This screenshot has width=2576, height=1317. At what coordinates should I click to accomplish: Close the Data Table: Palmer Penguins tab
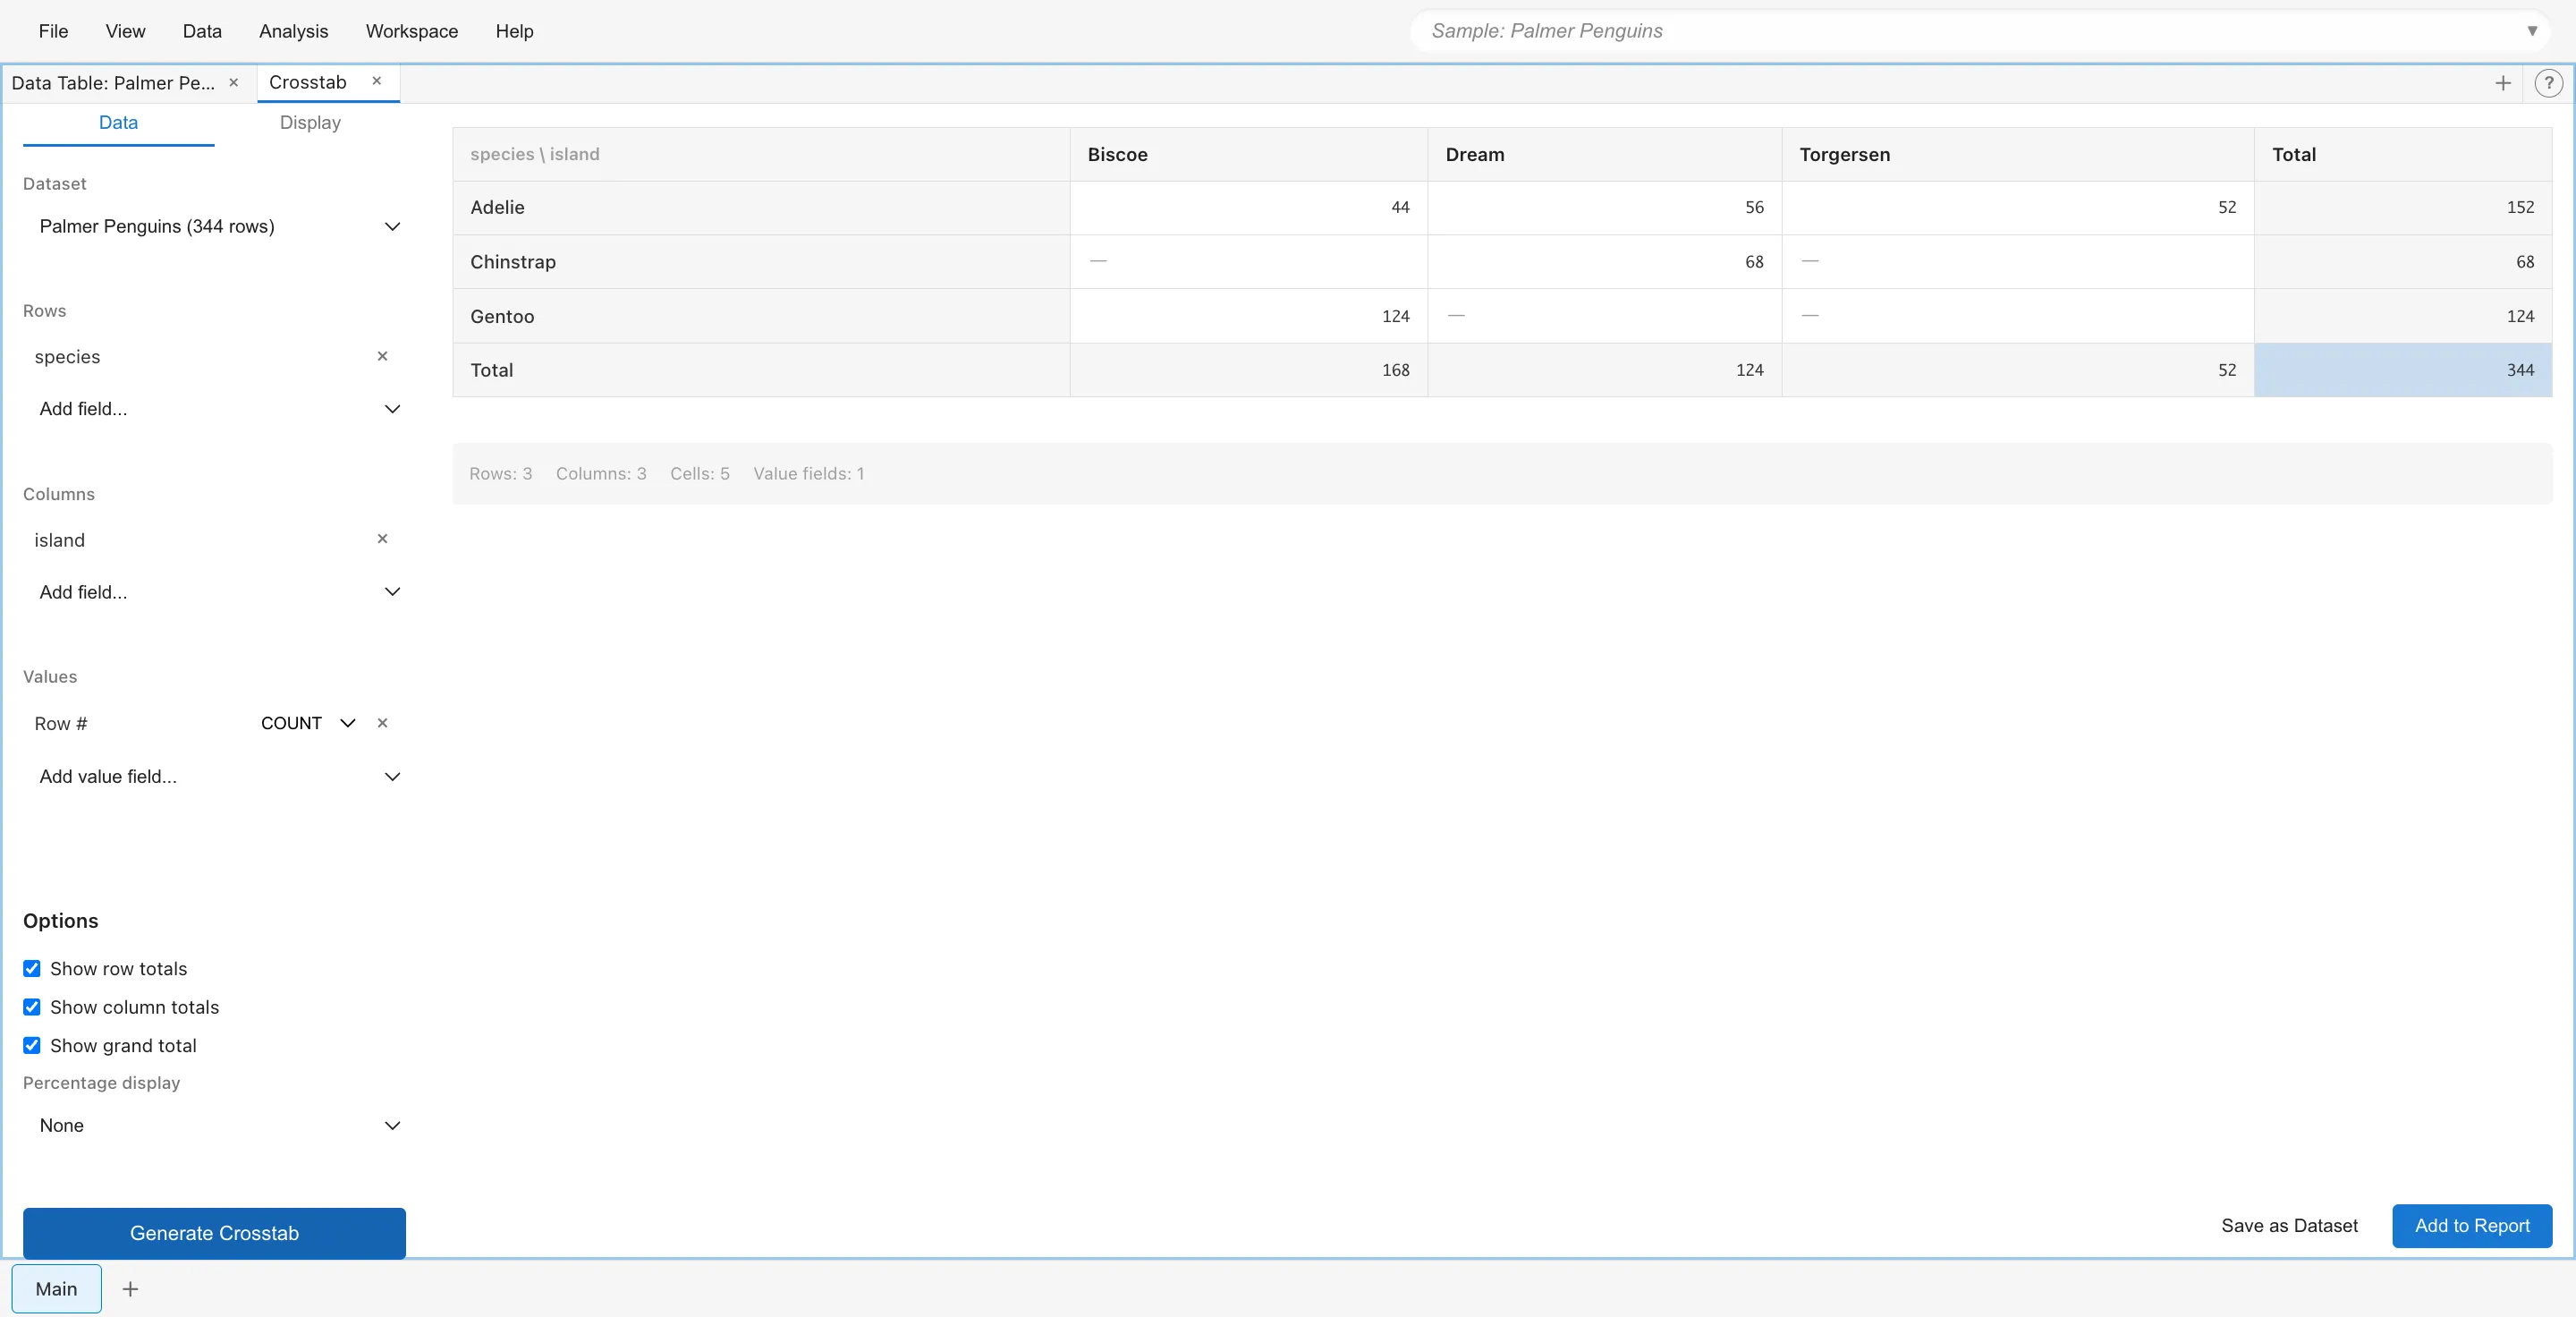(234, 83)
